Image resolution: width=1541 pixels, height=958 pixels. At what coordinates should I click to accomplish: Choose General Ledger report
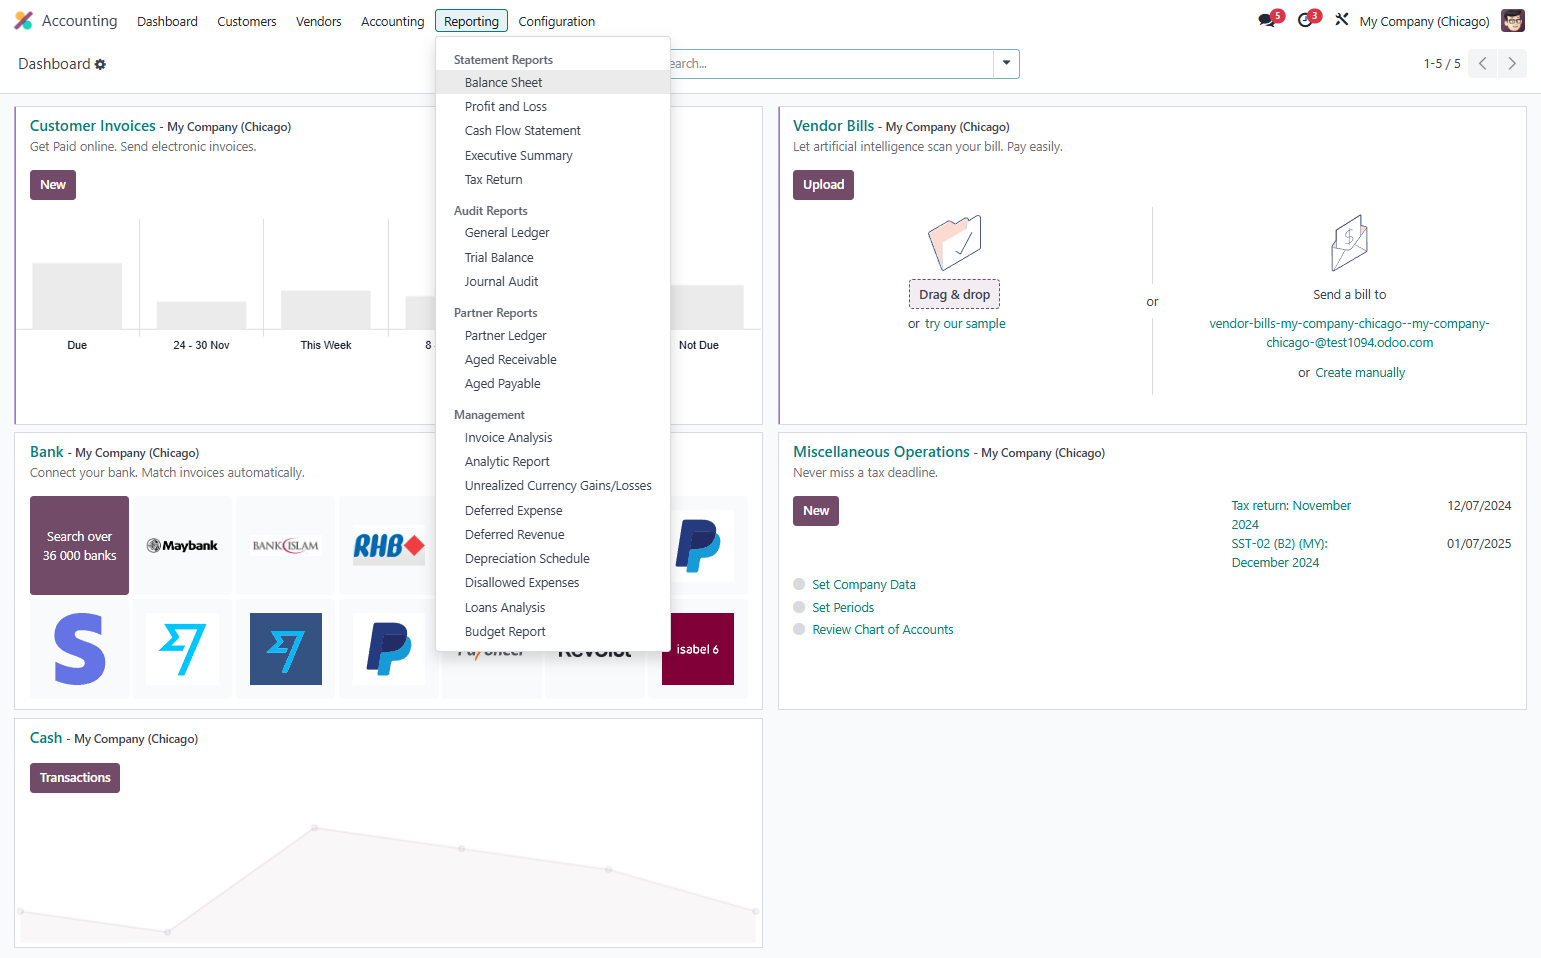[553, 232]
